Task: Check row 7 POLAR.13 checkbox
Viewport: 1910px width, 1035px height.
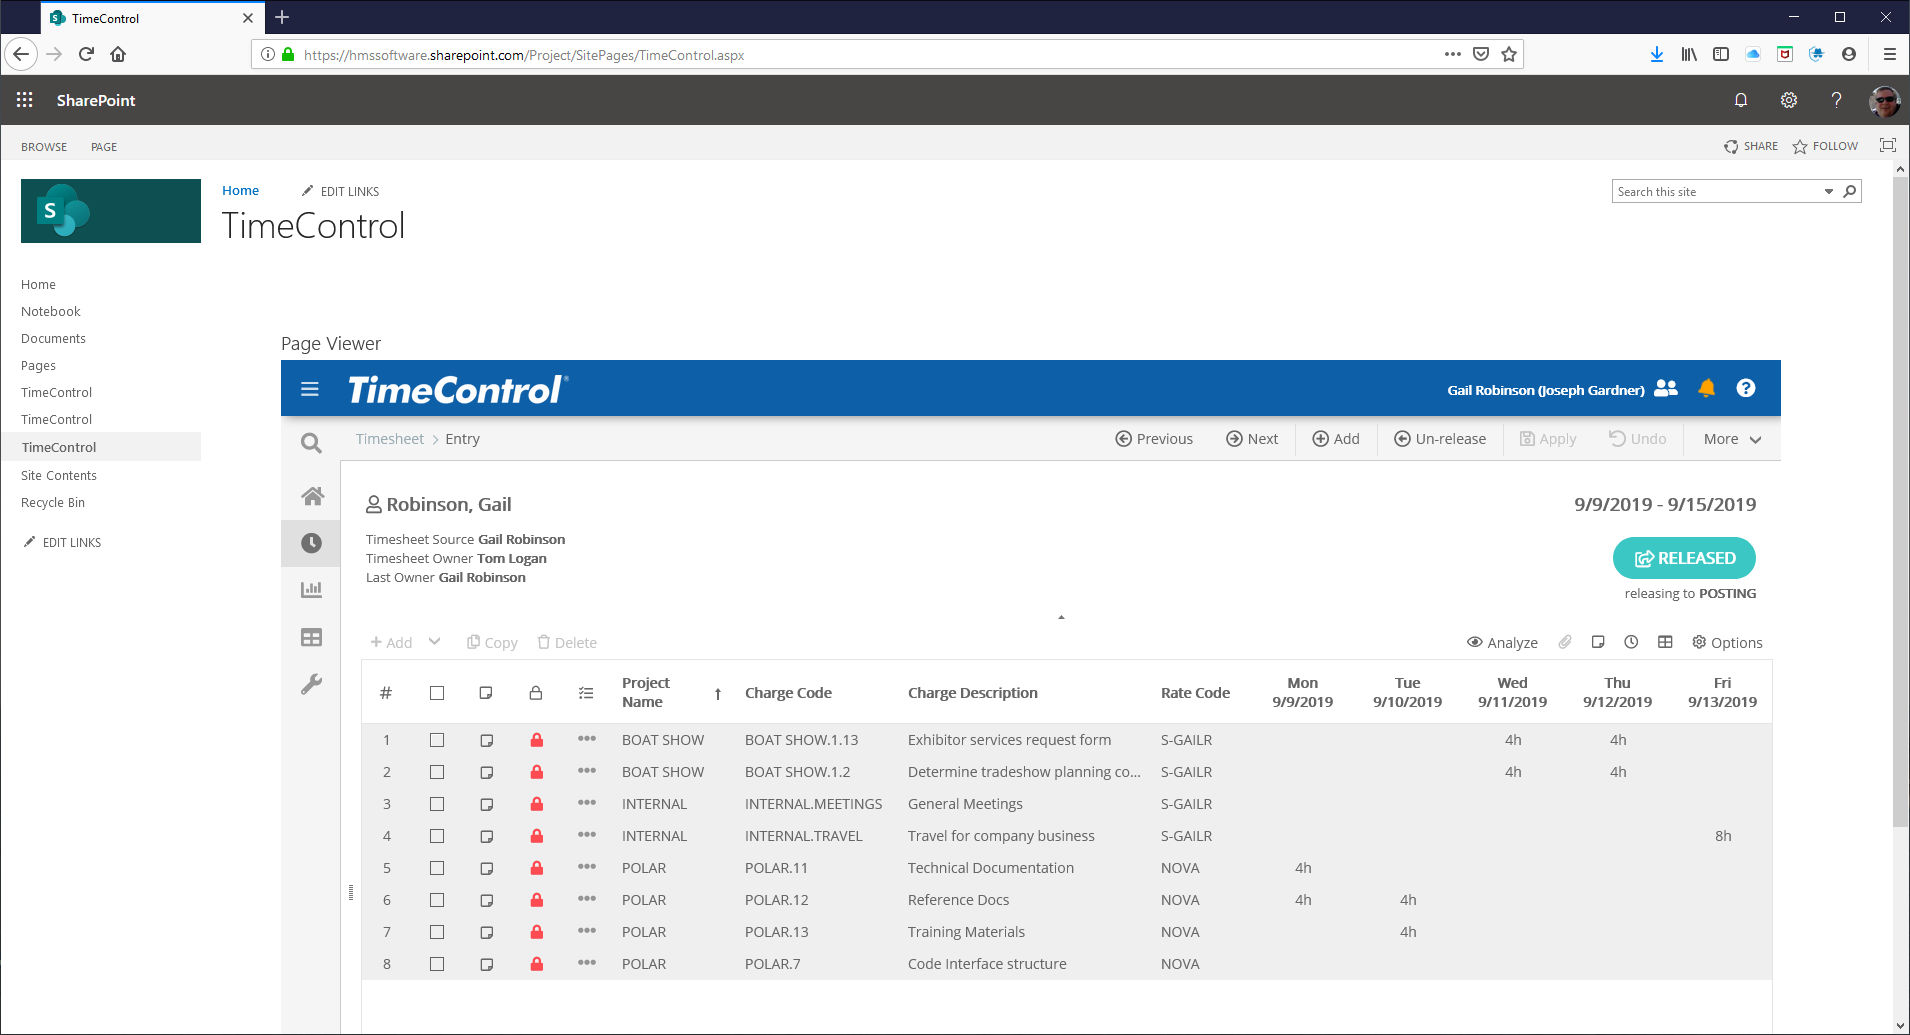Action: coord(437,932)
